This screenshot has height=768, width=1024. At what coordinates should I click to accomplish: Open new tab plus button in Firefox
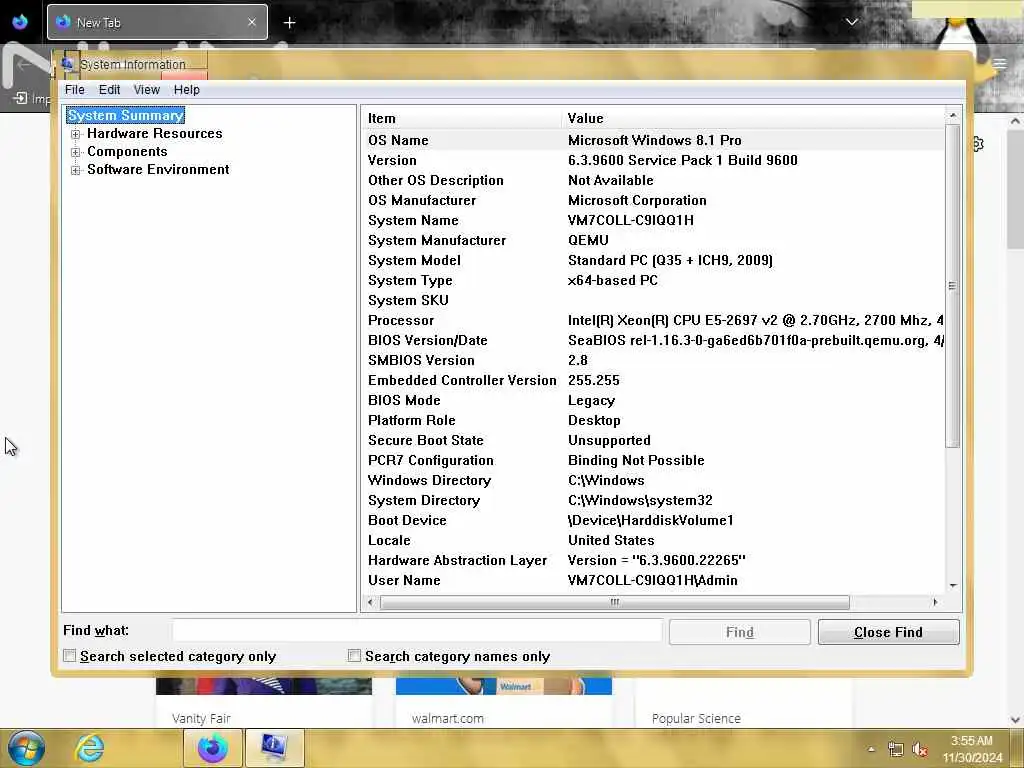(x=289, y=23)
